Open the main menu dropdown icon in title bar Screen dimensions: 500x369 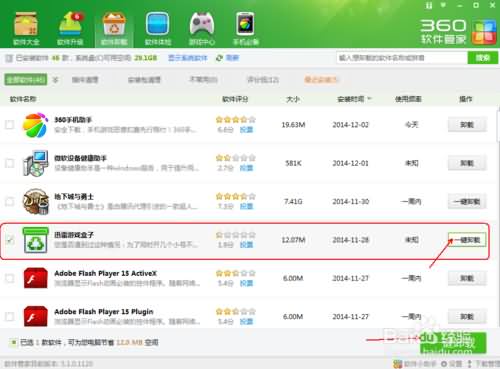pyautogui.click(x=443, y=5)
